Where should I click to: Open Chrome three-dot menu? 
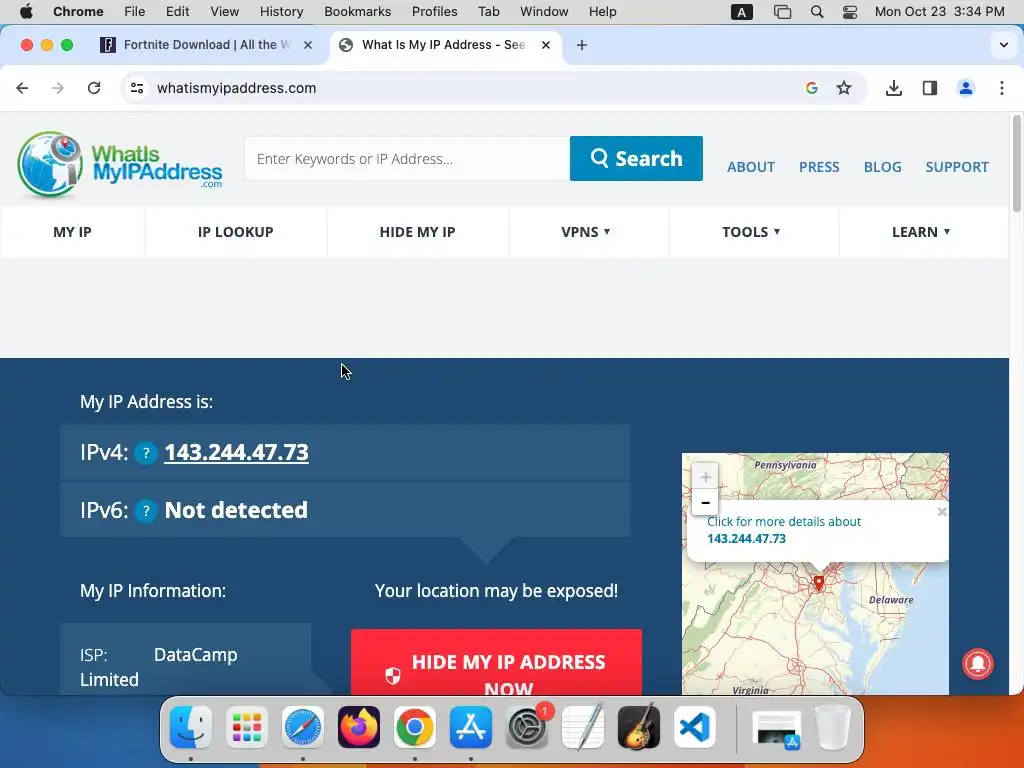point(1002,88)
